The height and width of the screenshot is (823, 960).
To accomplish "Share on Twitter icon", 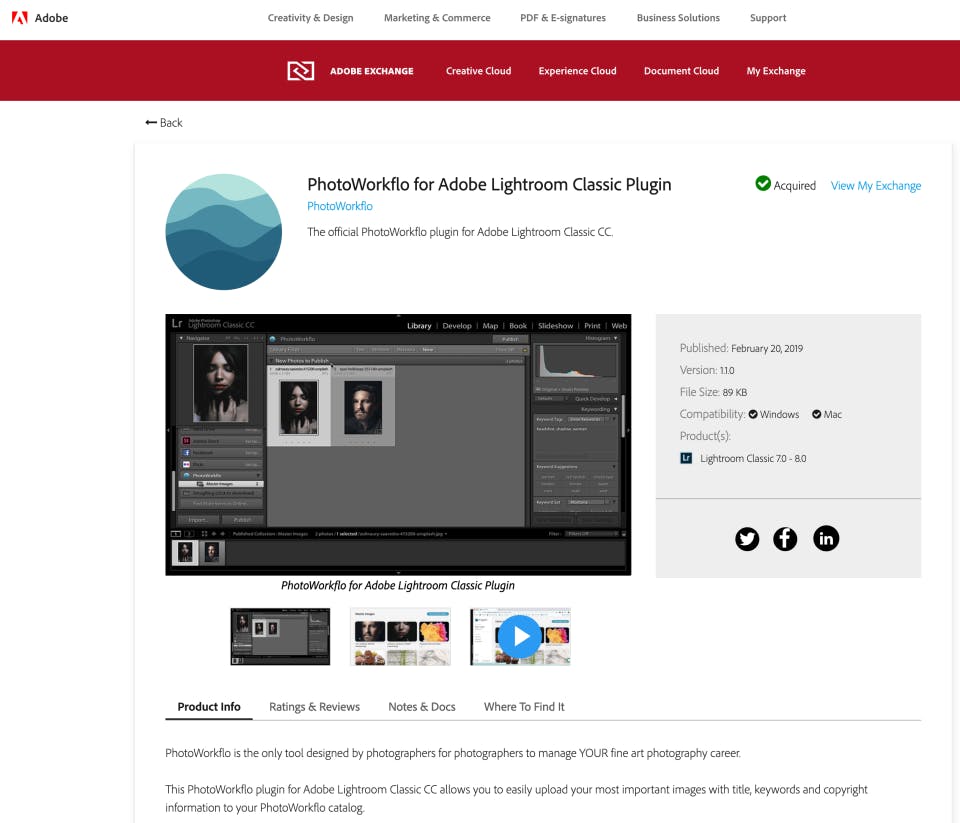I will (x=747, y=539).
